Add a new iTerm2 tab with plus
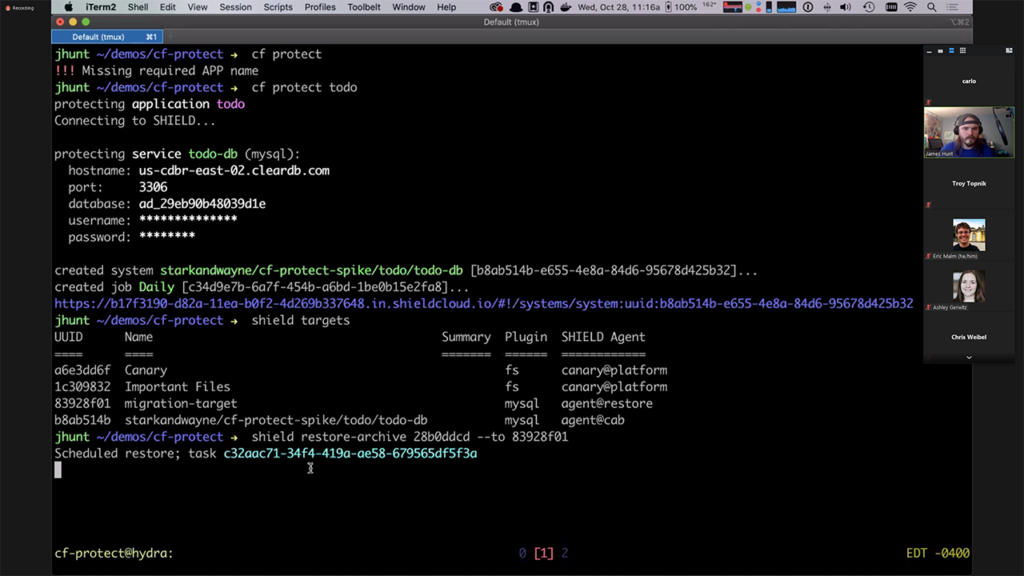The height and width of the screenshot is (576, 1024). [170, 37]
